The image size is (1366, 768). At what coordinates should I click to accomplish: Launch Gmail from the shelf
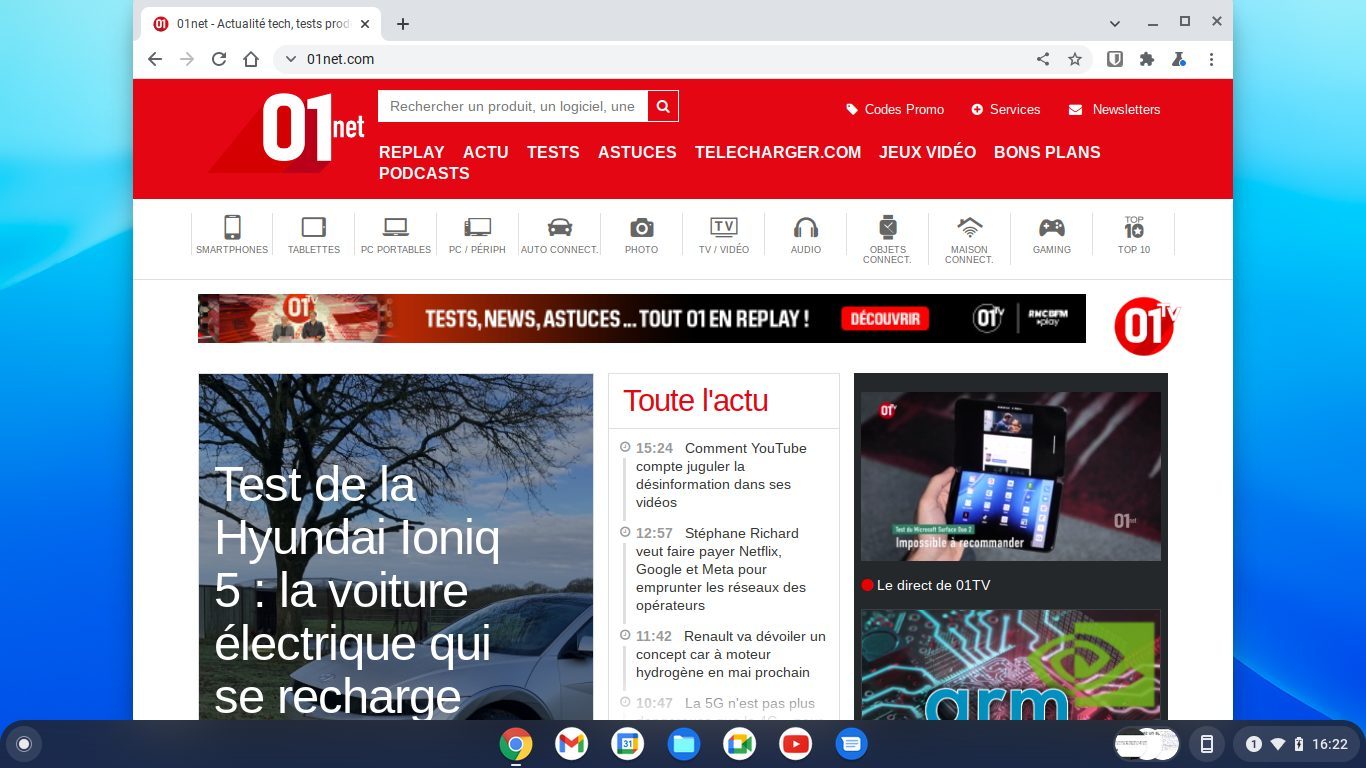pyautogui.click(x=571, y=744)
